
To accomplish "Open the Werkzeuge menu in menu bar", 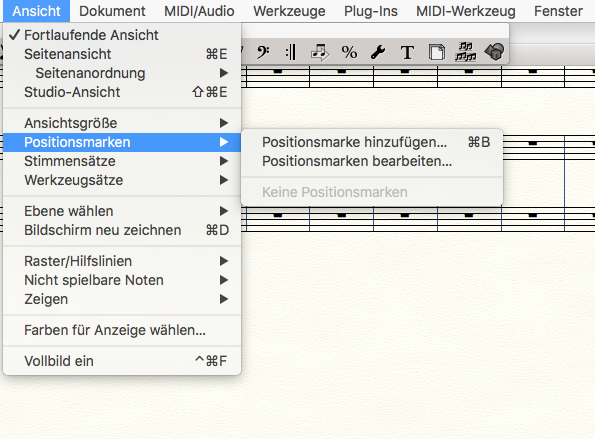I will [289, 11].
